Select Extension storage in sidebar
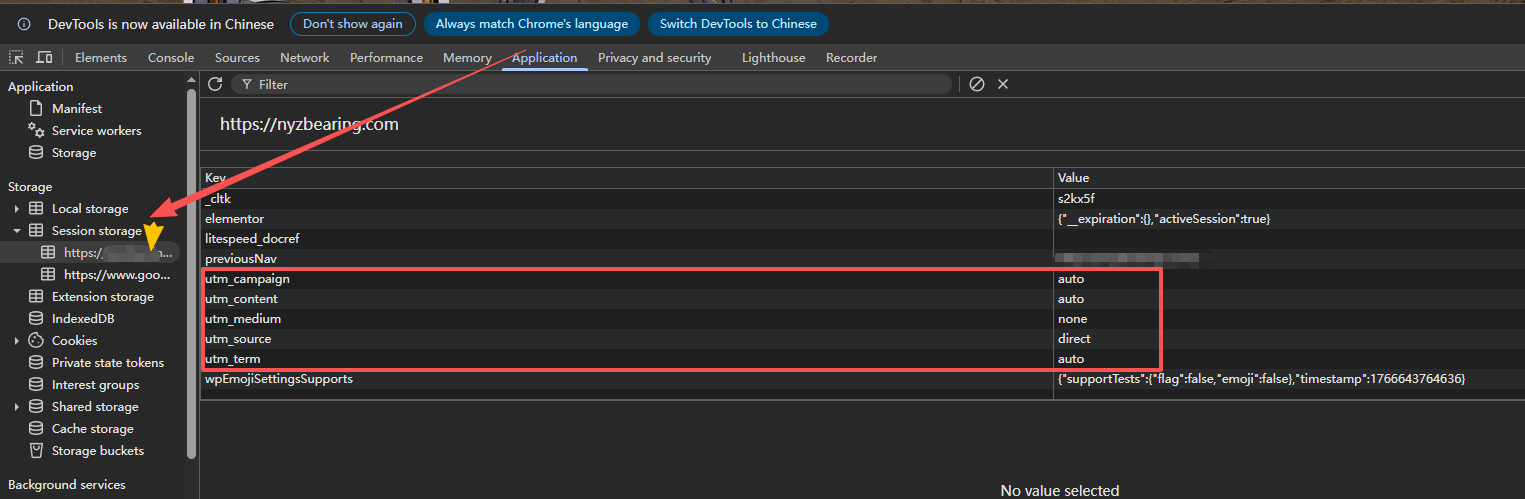This screenshot has height=499, width=1525. pyautogui.click(x=103, y=296)
